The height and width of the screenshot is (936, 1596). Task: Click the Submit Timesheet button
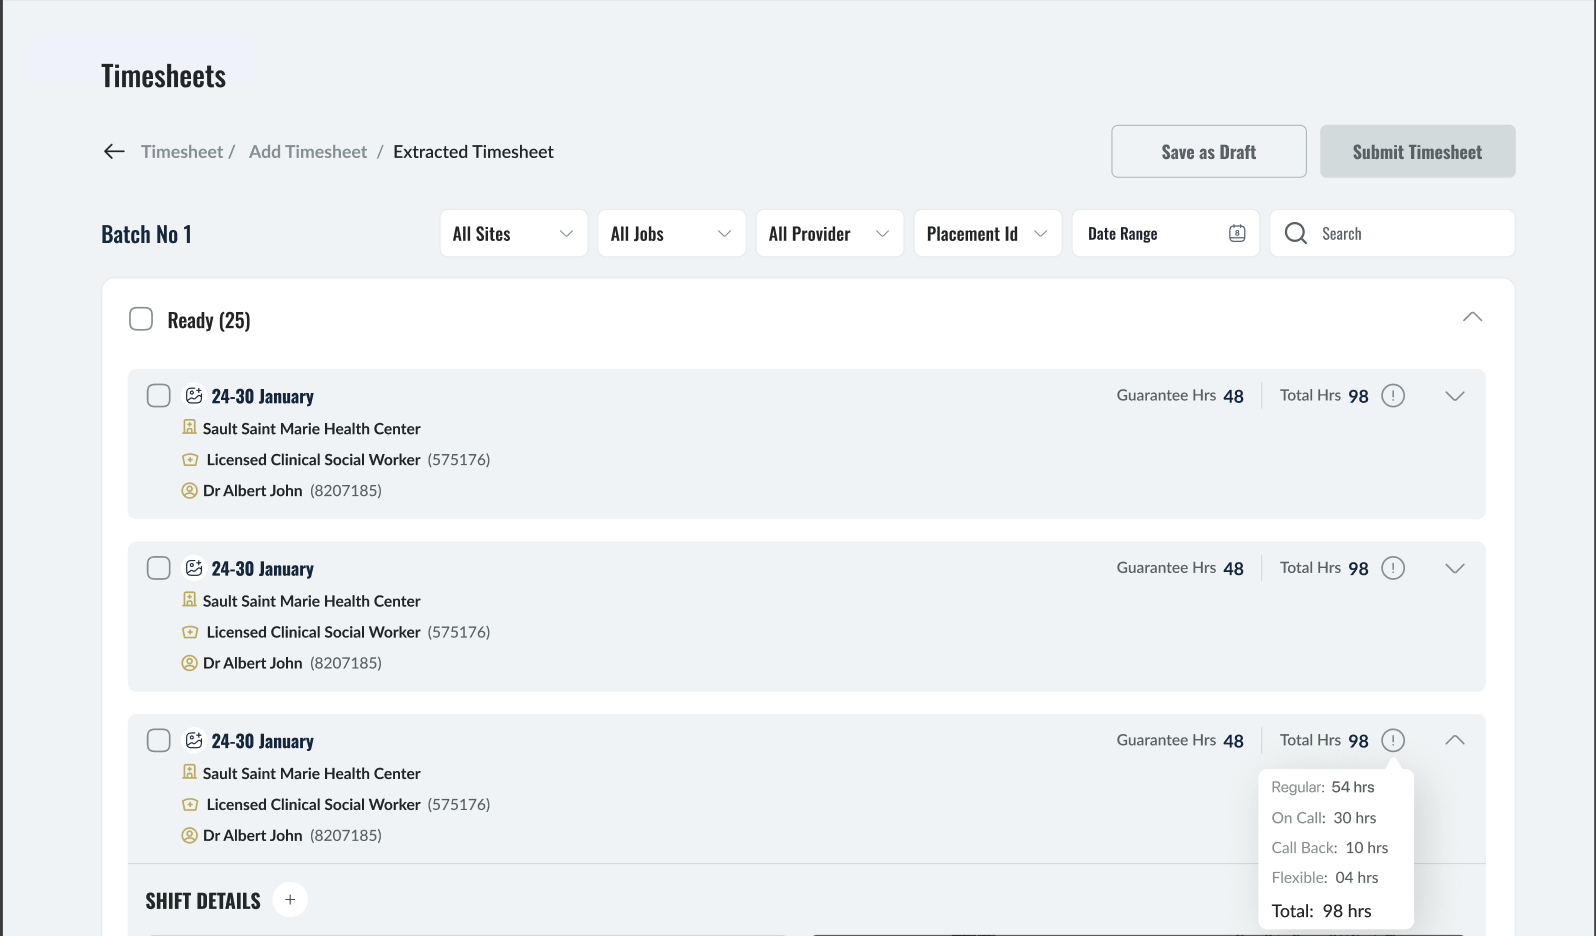click(1418, 152)
